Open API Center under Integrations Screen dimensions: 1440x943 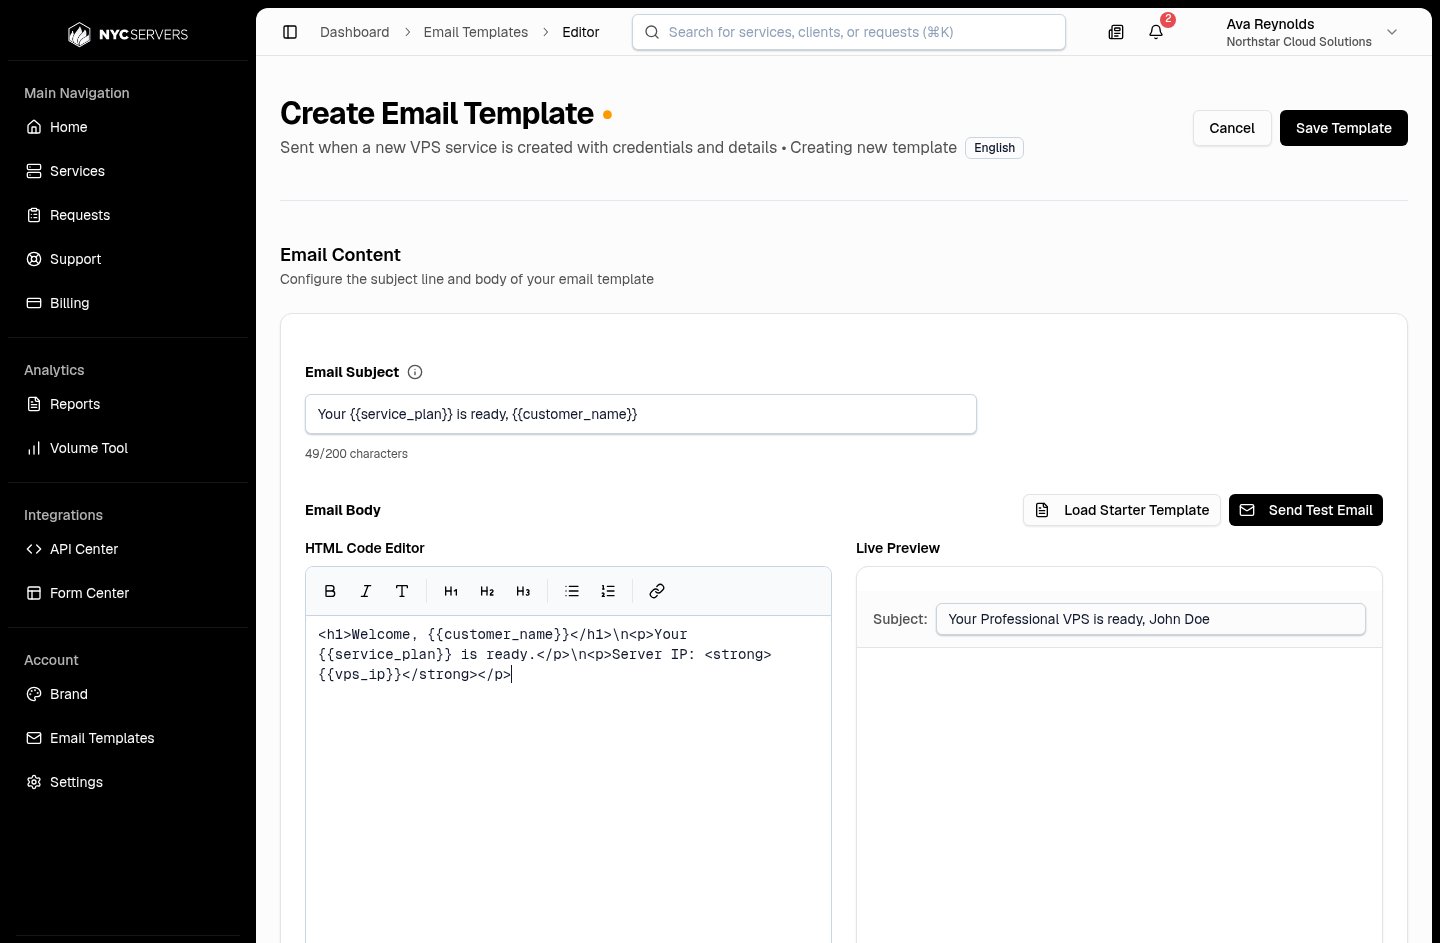point(128,549)
